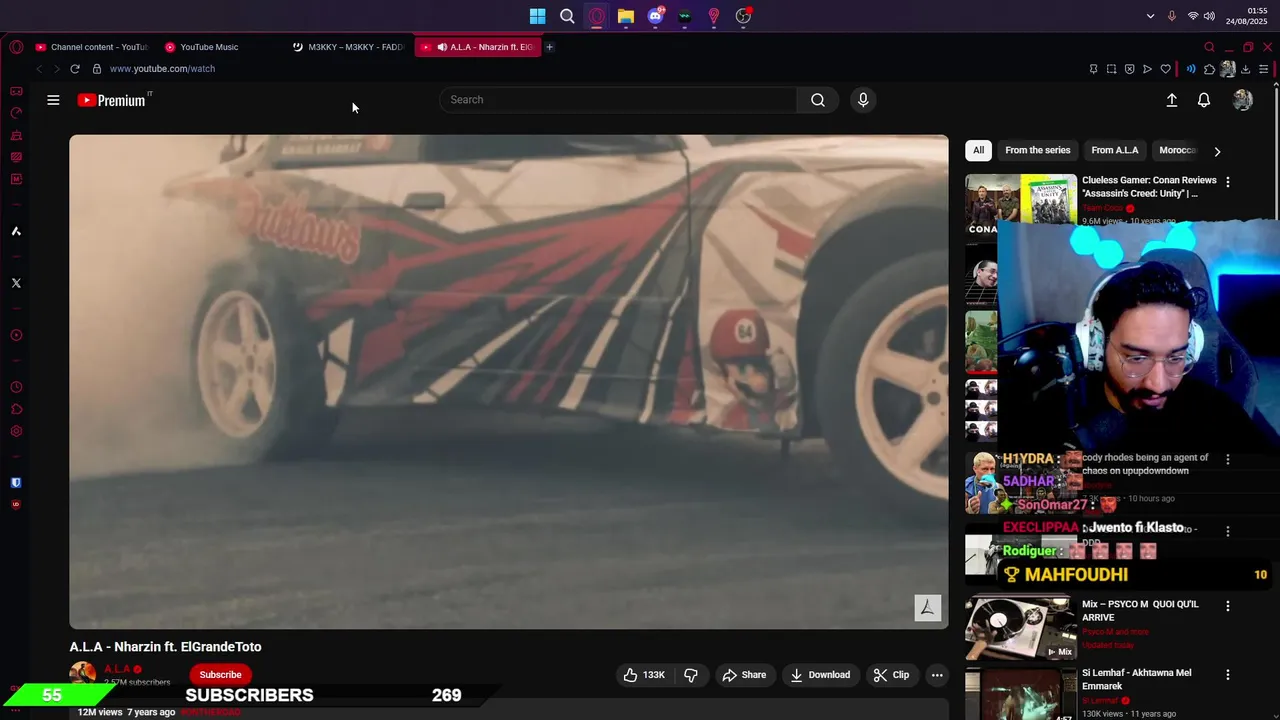Screen dimensions: 1280x720
Task: Open Windows Start button
Action: point(538,16)
